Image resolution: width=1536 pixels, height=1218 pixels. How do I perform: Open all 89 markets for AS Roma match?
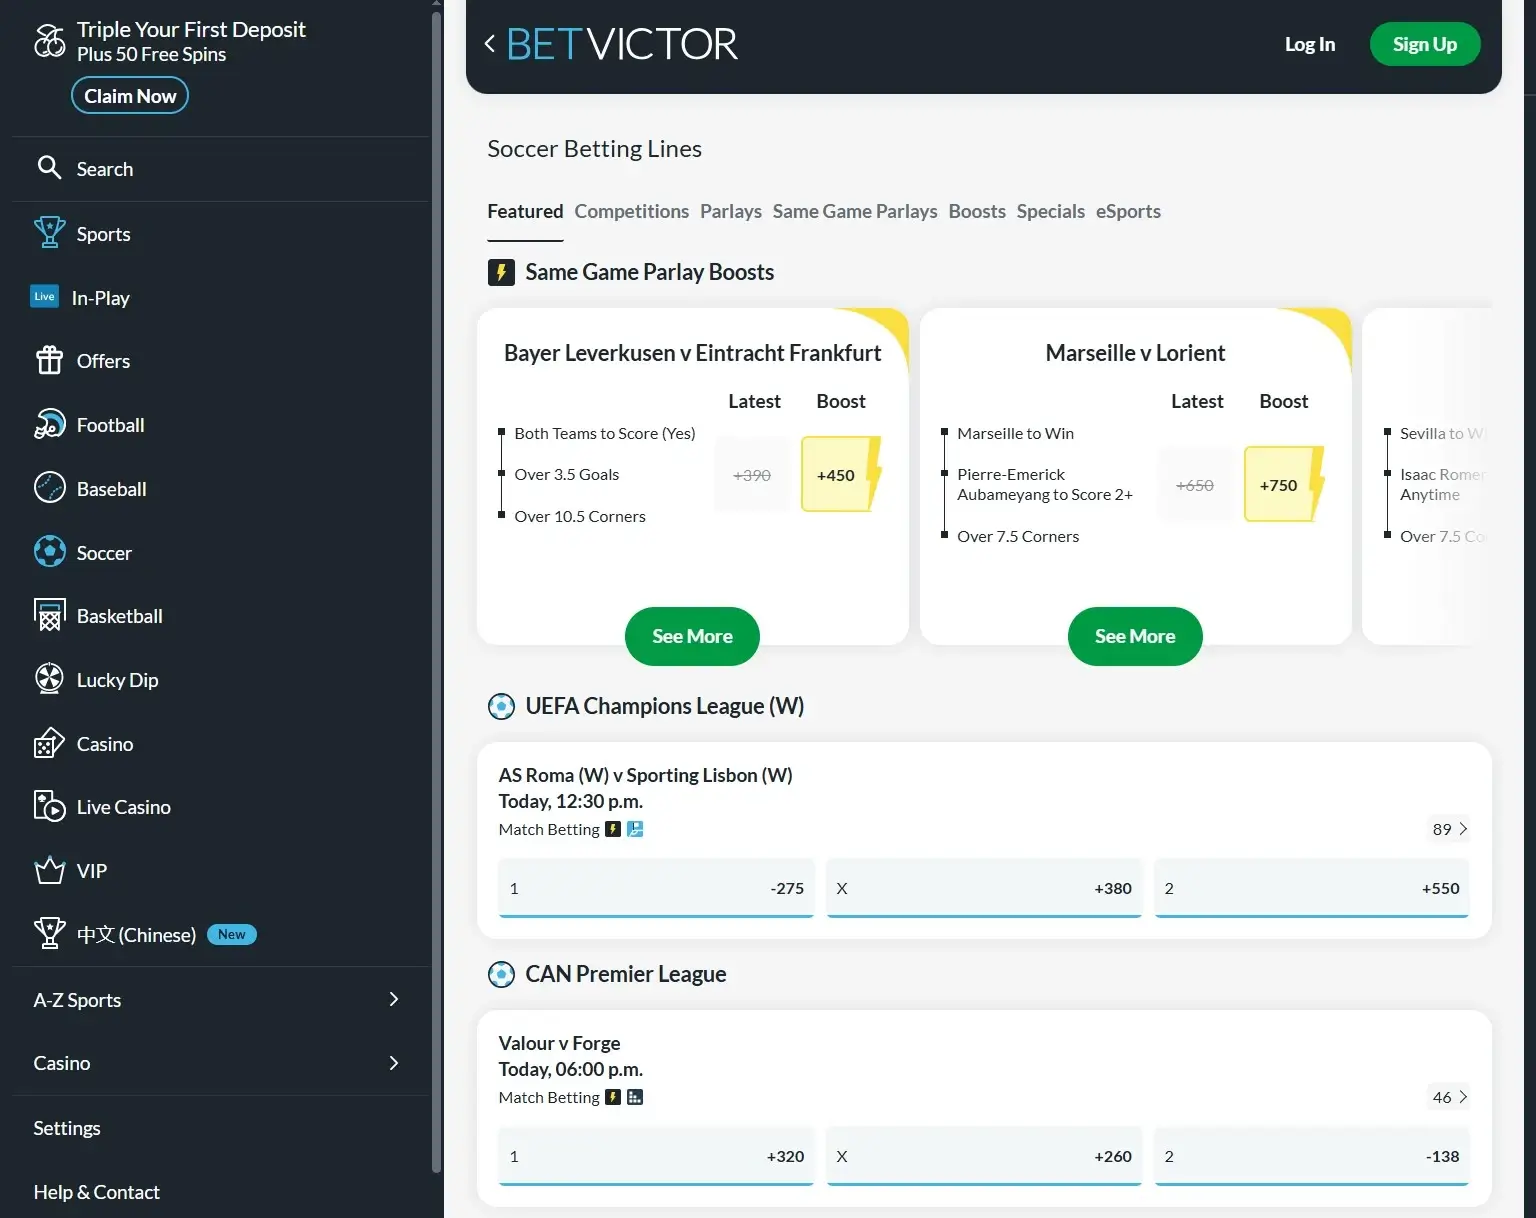click(1449, 829)
